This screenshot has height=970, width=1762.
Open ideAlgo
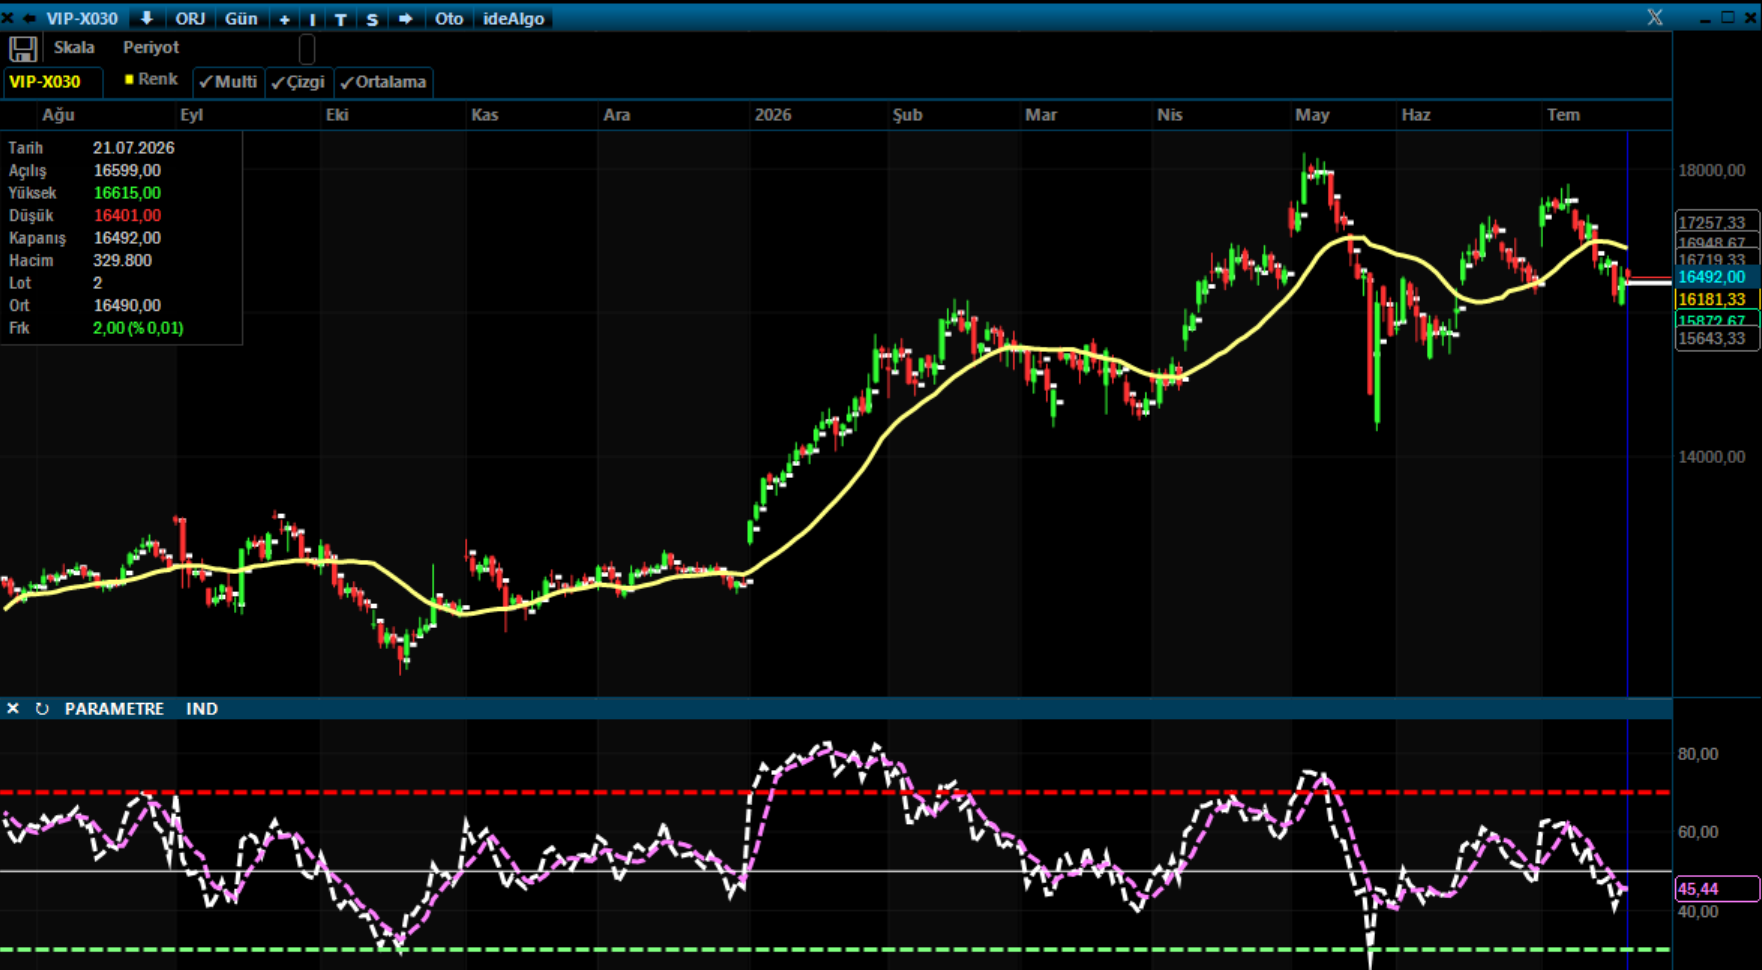click(x=513, y=19)
